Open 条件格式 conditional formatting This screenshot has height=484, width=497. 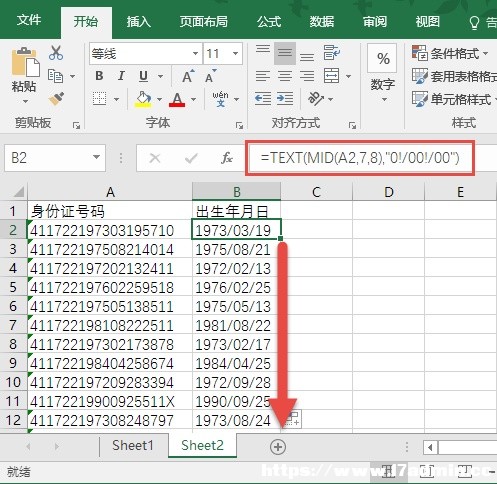450,53
